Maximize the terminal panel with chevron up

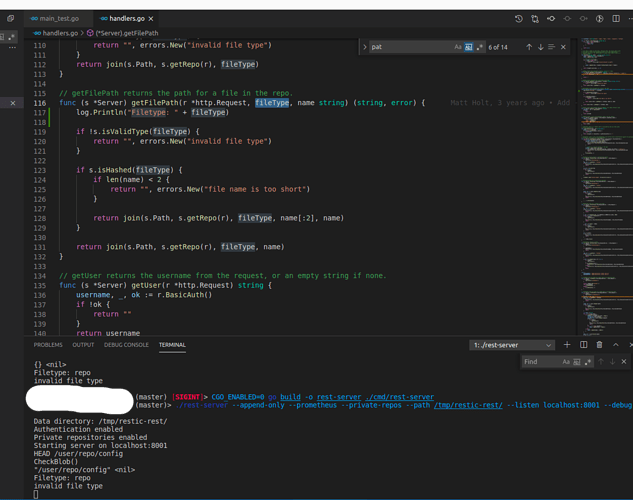[616, 345]
